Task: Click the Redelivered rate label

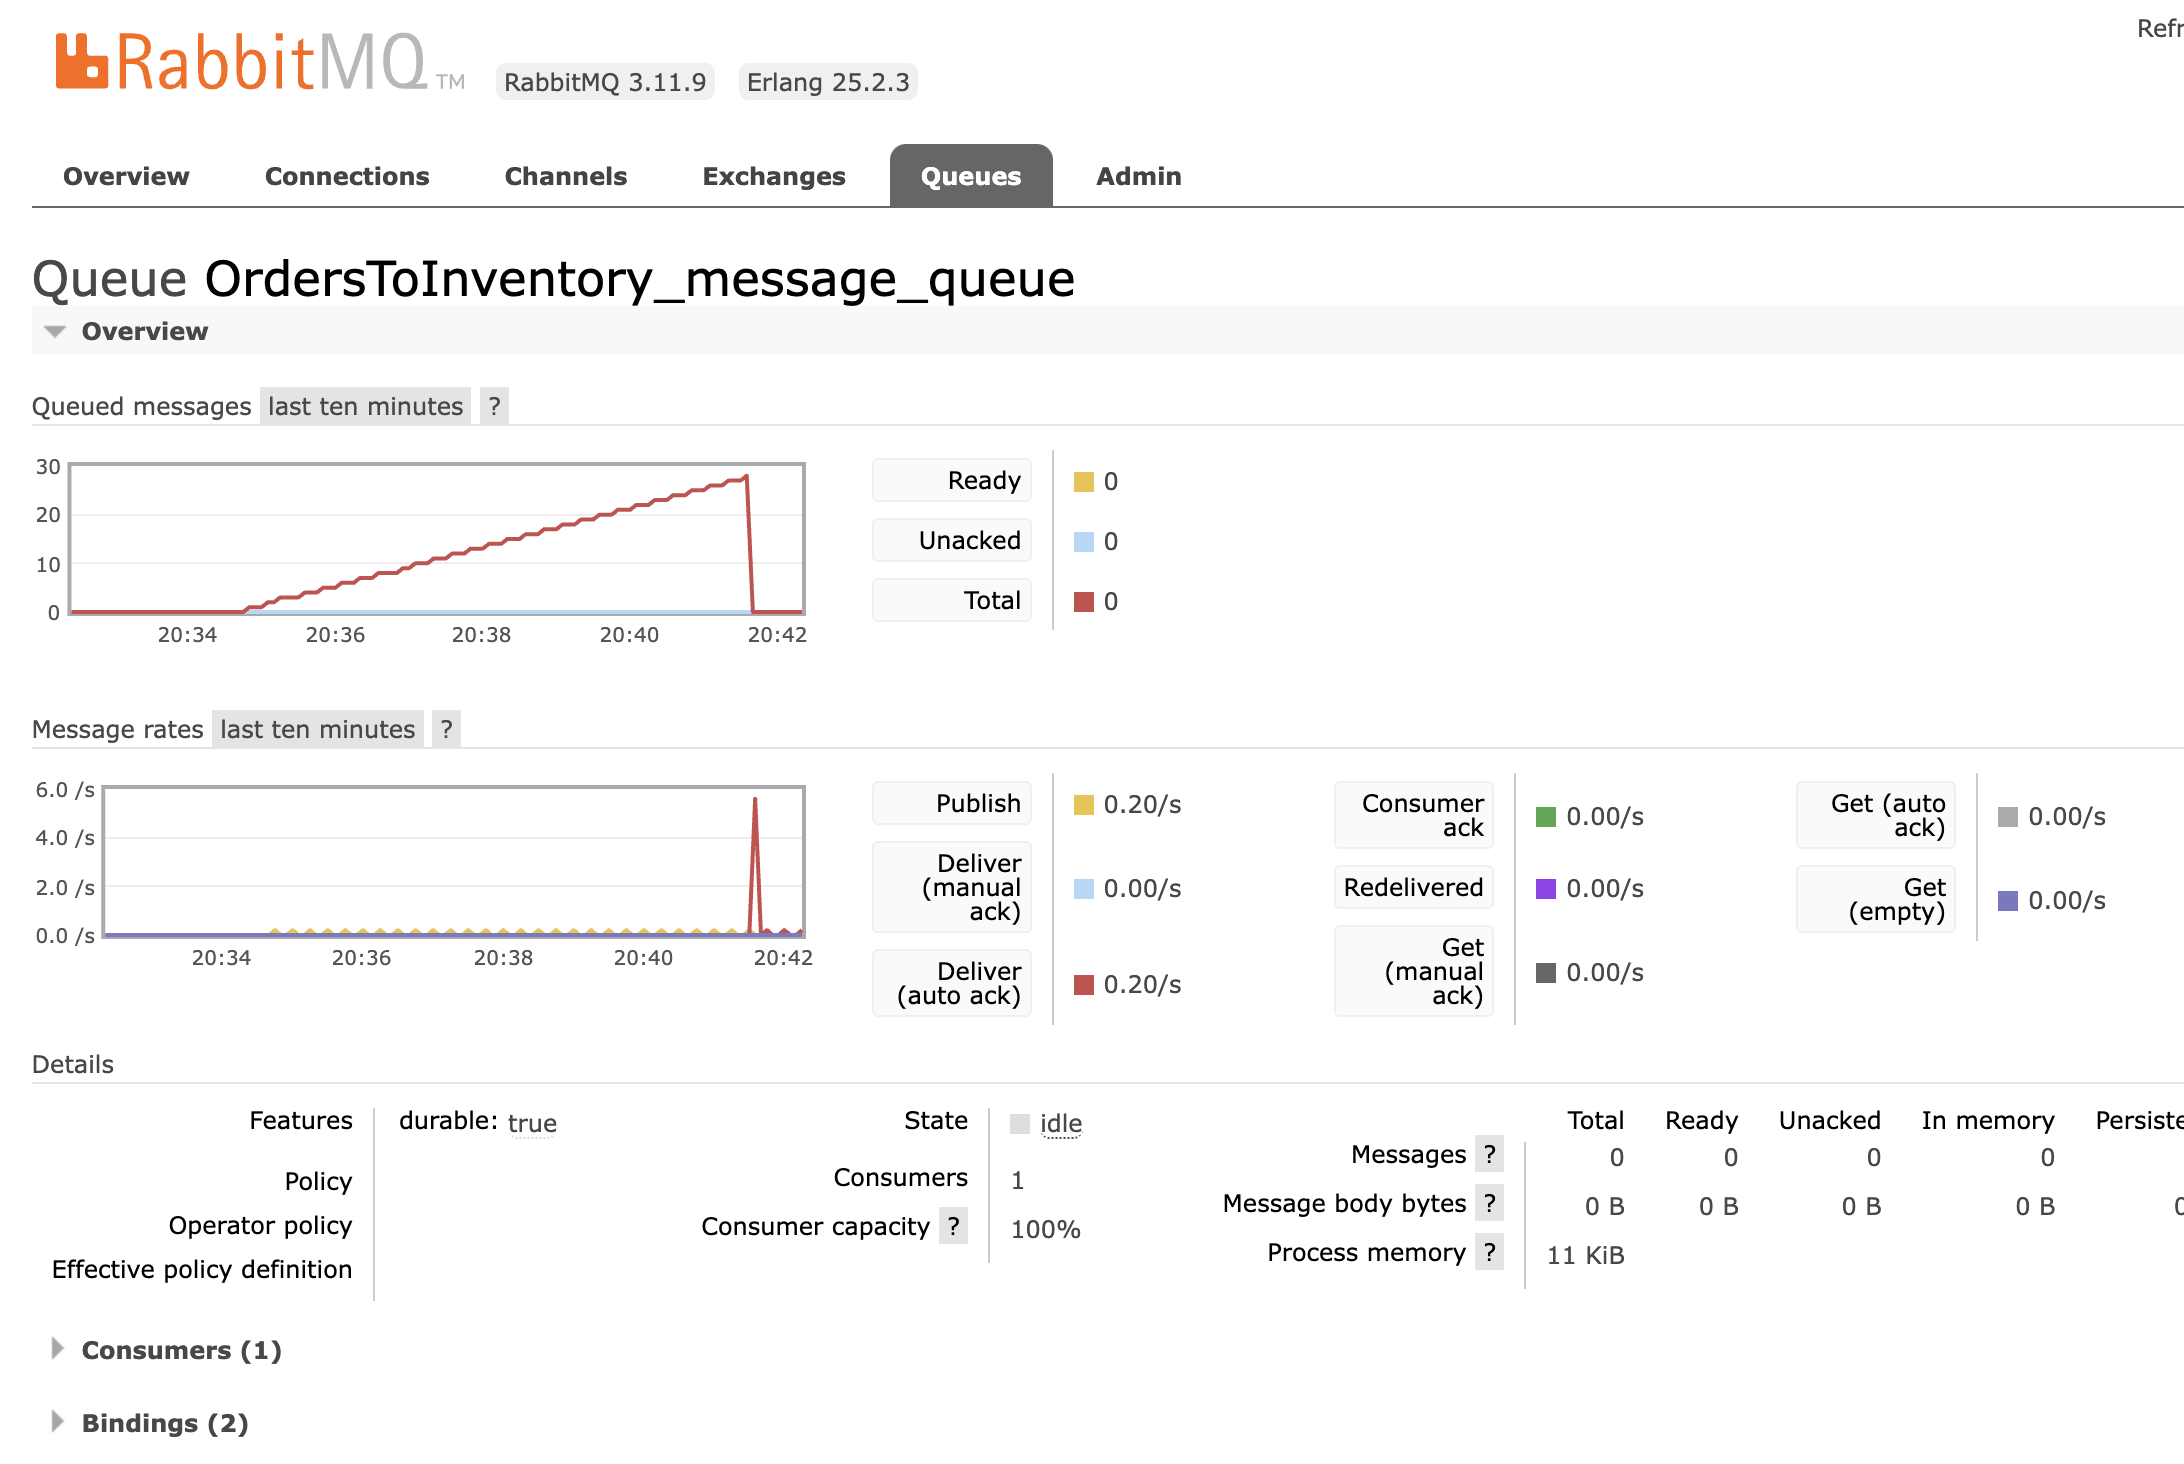Action: pos(1413,888)
